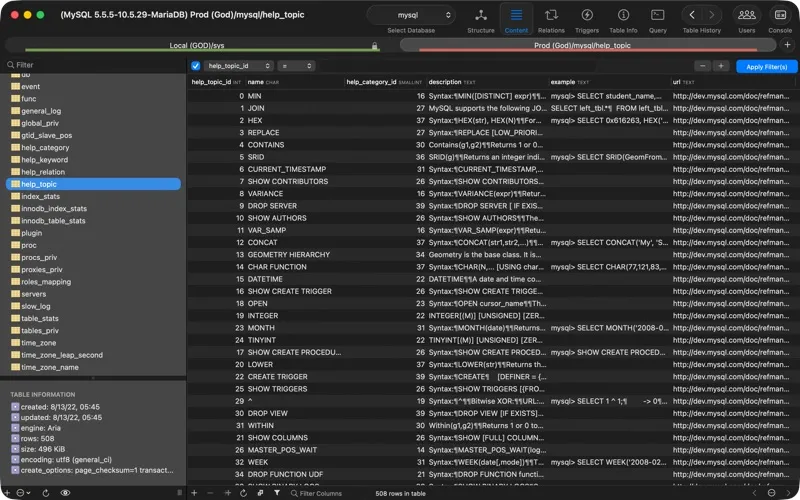Duplicate the selected row
Viewport: 800px width, 500px height.
(228, 493)
